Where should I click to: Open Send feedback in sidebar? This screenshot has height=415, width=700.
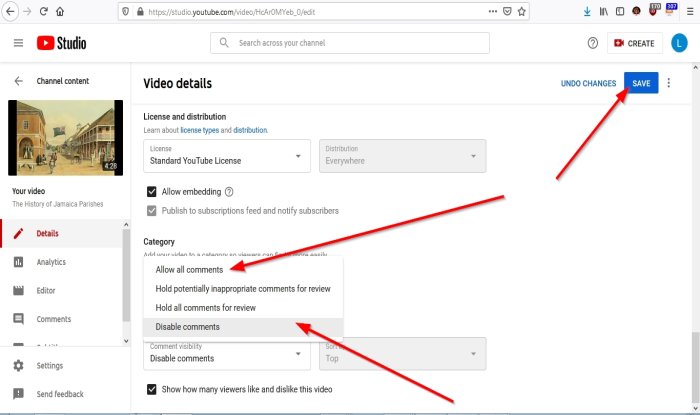click(65, 394)
